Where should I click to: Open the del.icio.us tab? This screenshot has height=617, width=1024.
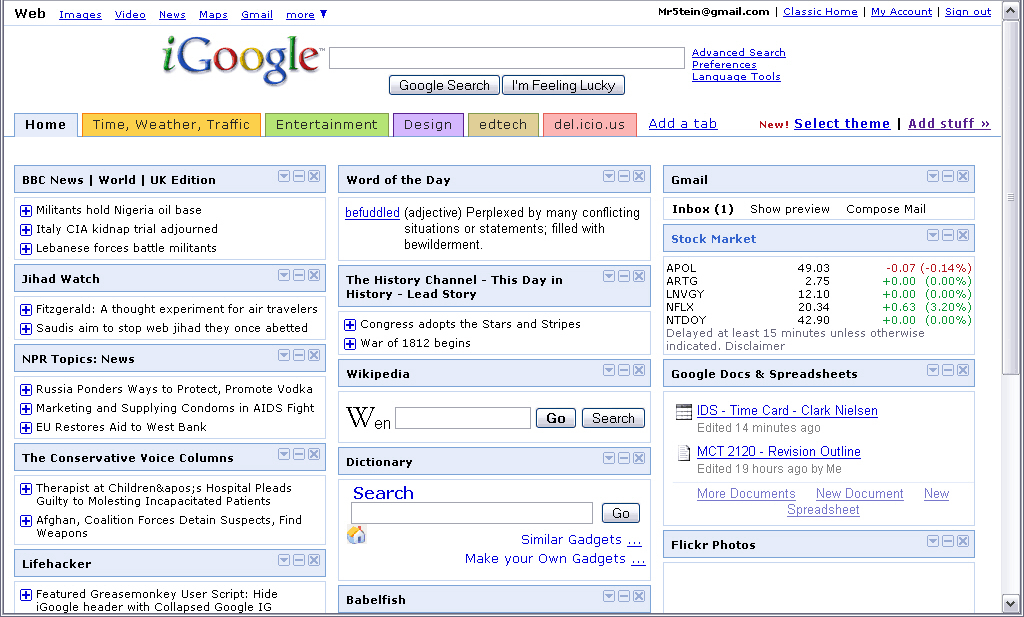590,125
